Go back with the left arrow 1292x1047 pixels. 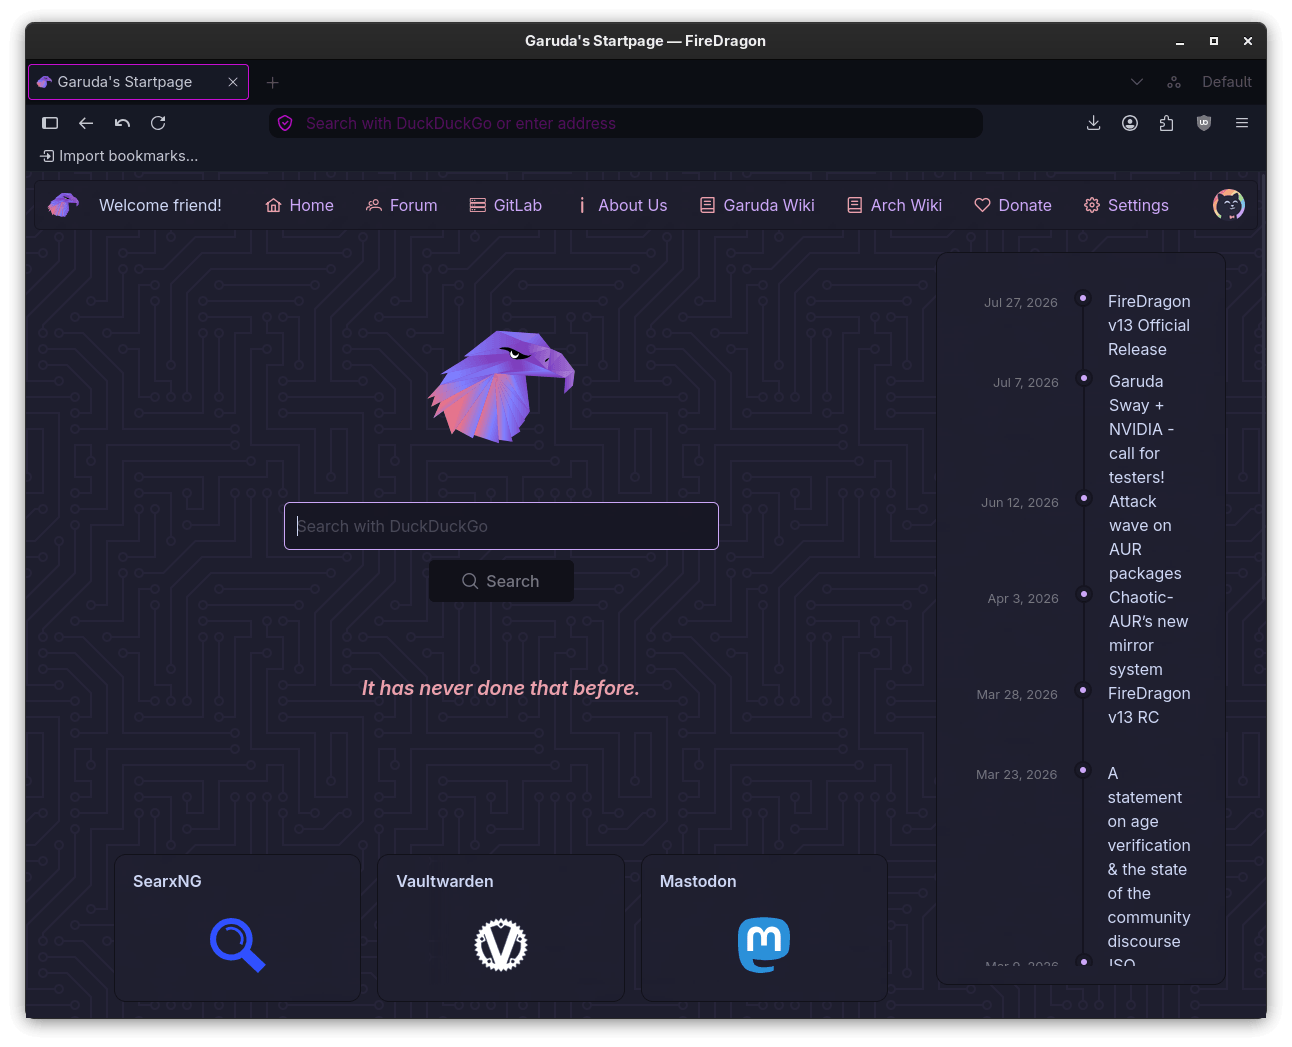click(86, 123)
